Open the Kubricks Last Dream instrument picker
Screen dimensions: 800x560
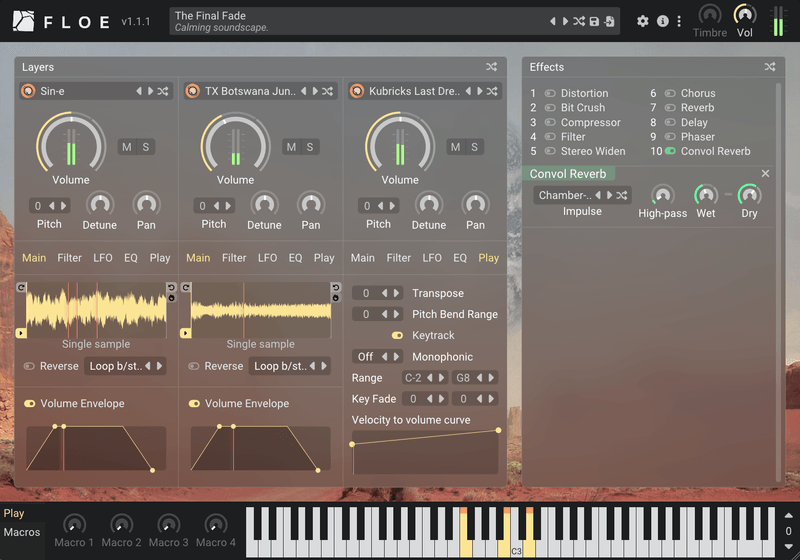point(414,91)
